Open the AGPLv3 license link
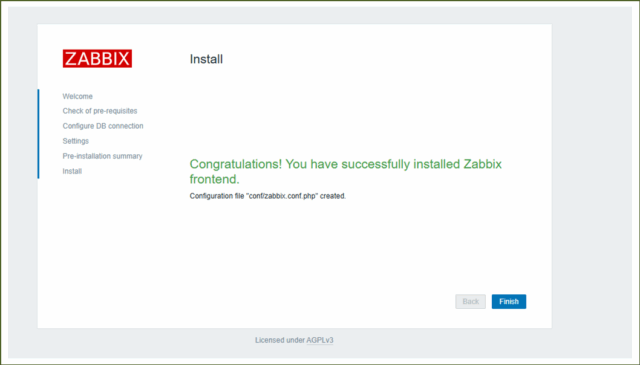This screenshot has width=640, height=365. (320, 340)
